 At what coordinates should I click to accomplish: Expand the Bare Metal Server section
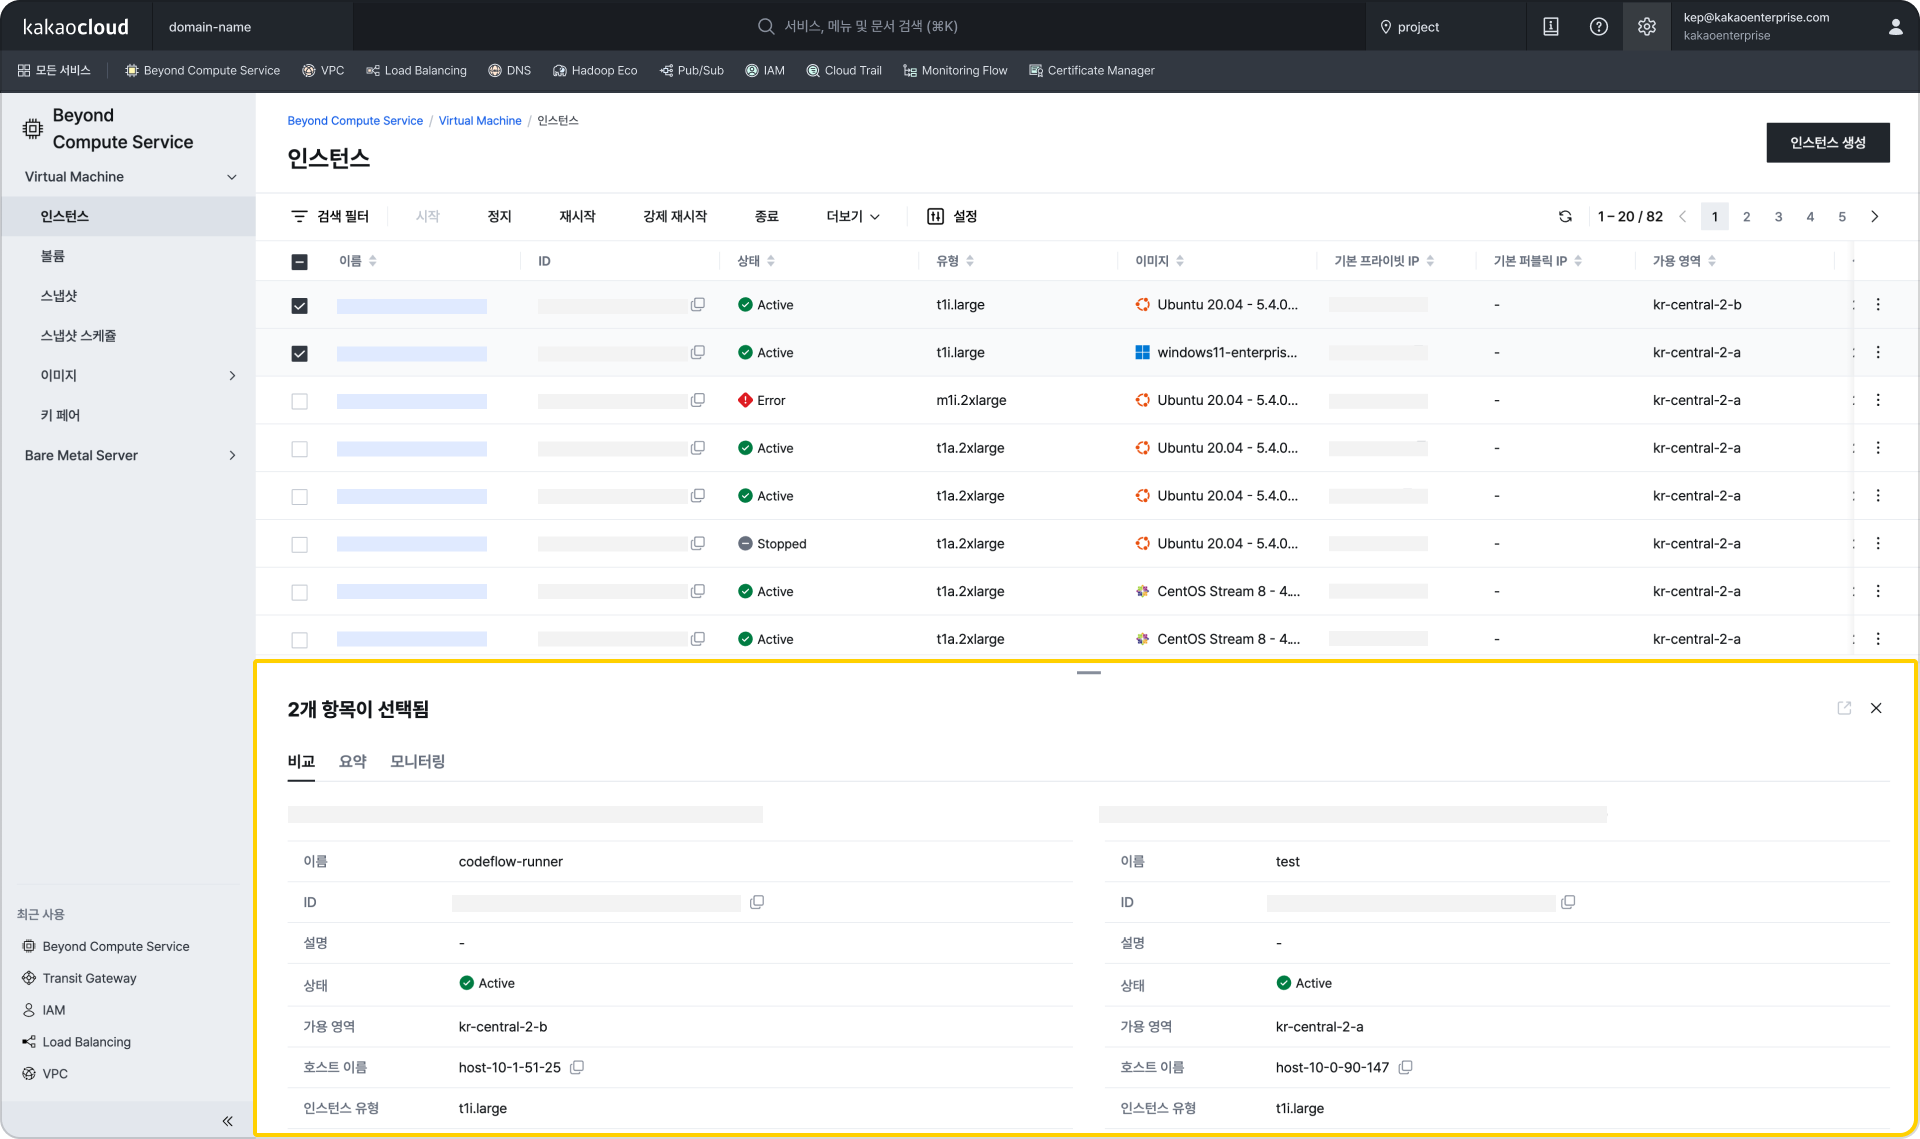click(x=232, y=455)
